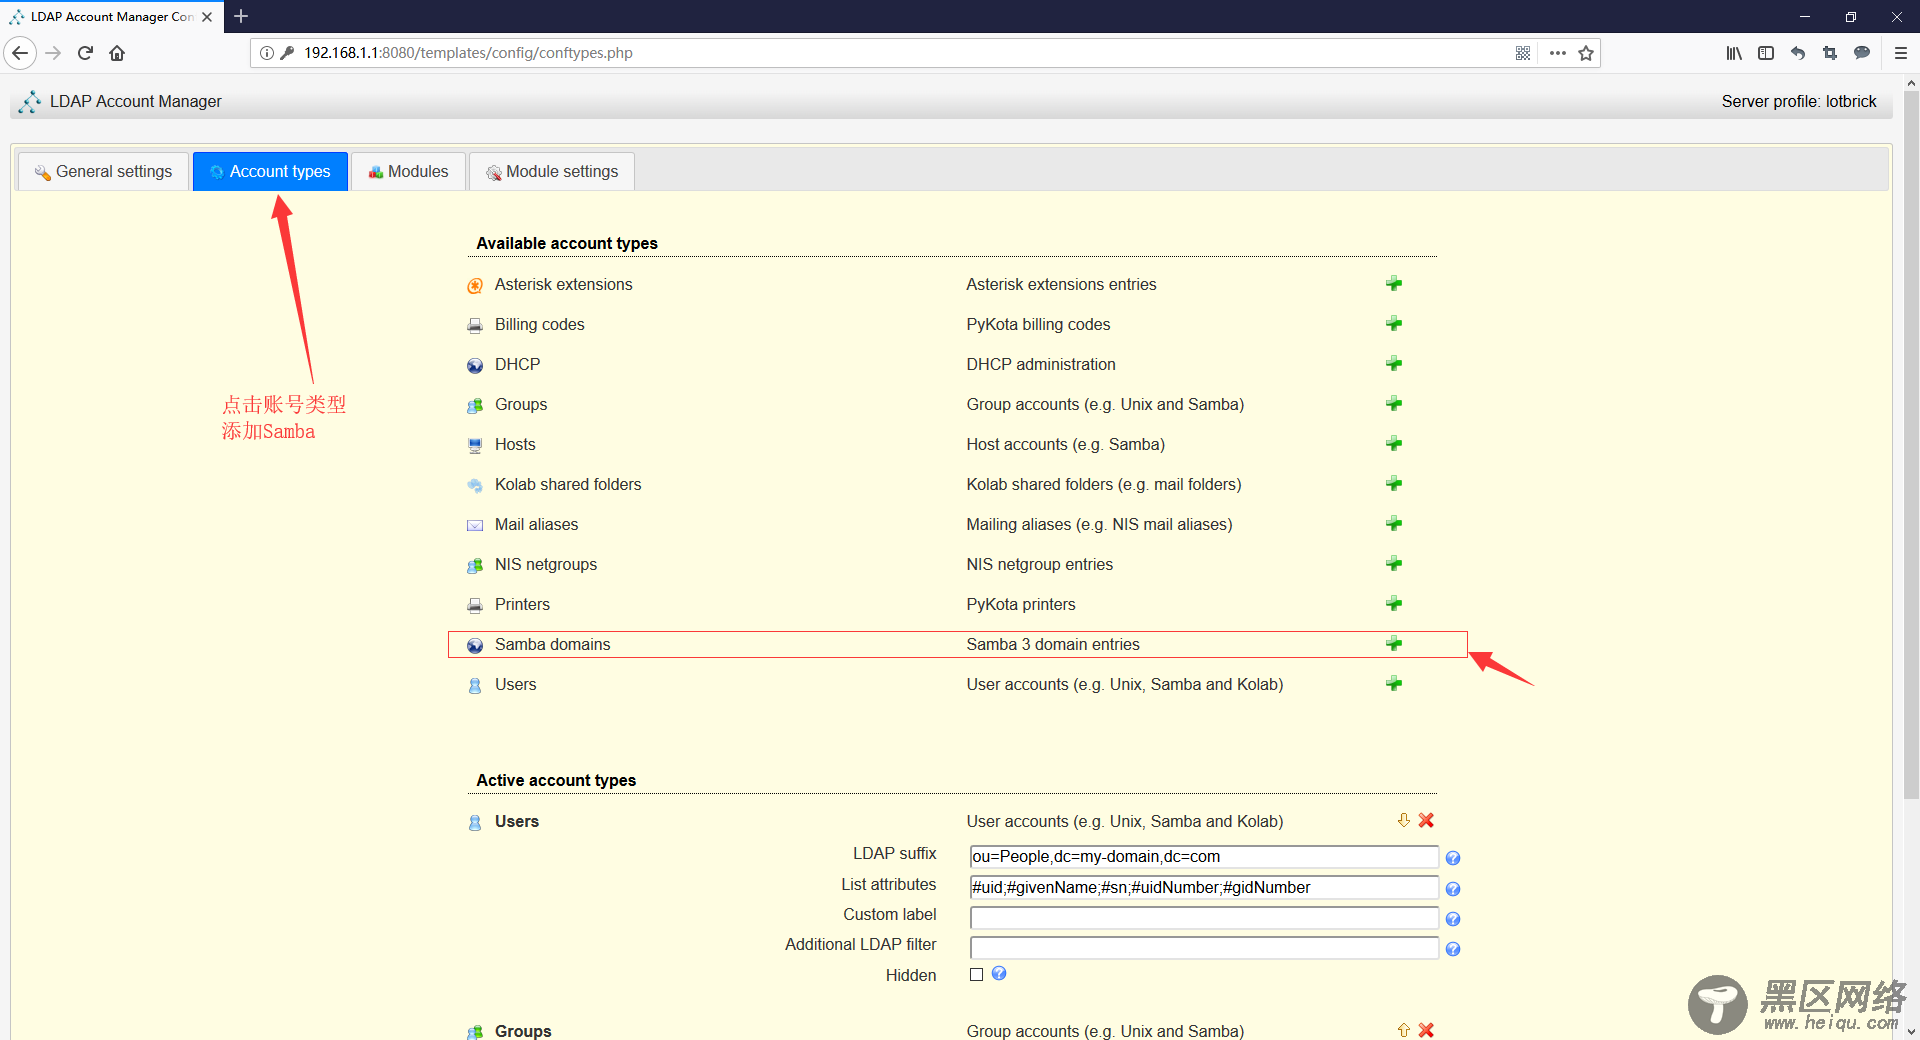Open browser hamburger menu
1920x1040 pixels.
click(x=1901, y=53)
